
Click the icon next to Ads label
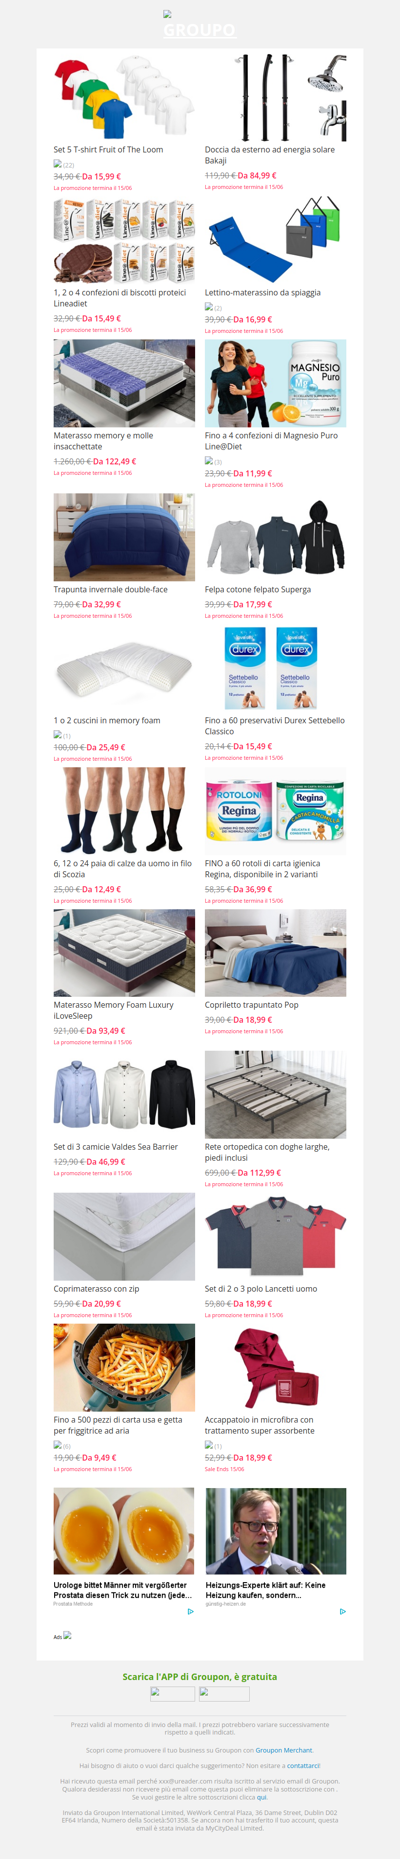tap(67, 1635)
